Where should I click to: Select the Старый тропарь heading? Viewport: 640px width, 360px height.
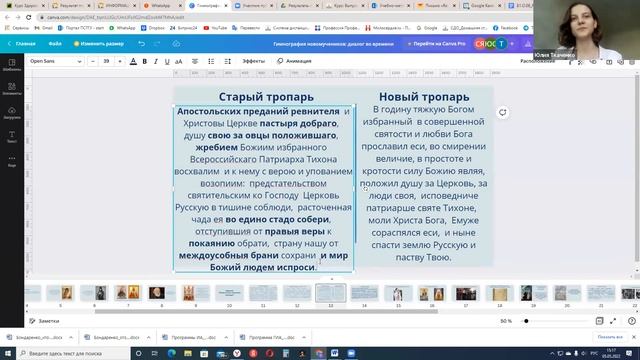(x=266, y=97)
